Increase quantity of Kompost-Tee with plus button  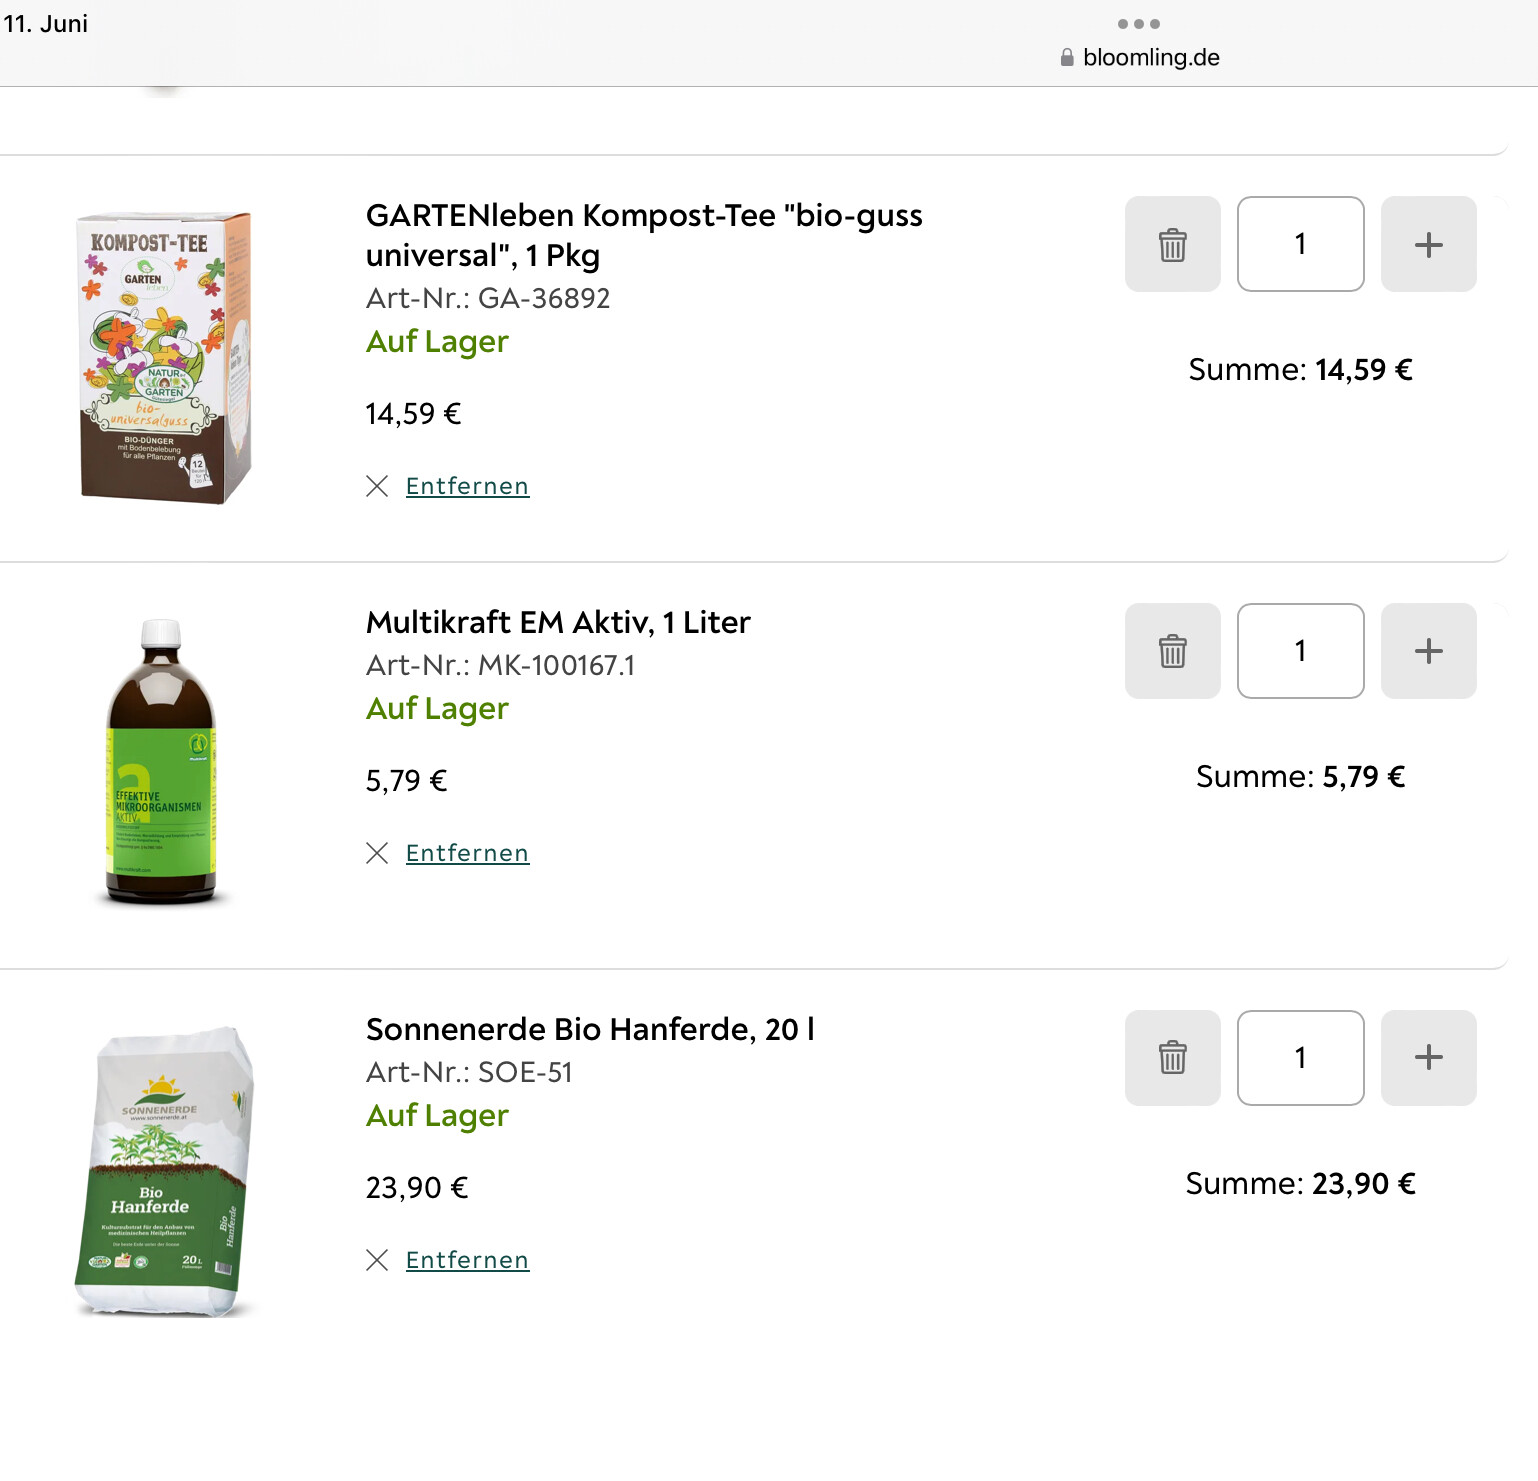pyautogui.click(x=1428, y=244)
